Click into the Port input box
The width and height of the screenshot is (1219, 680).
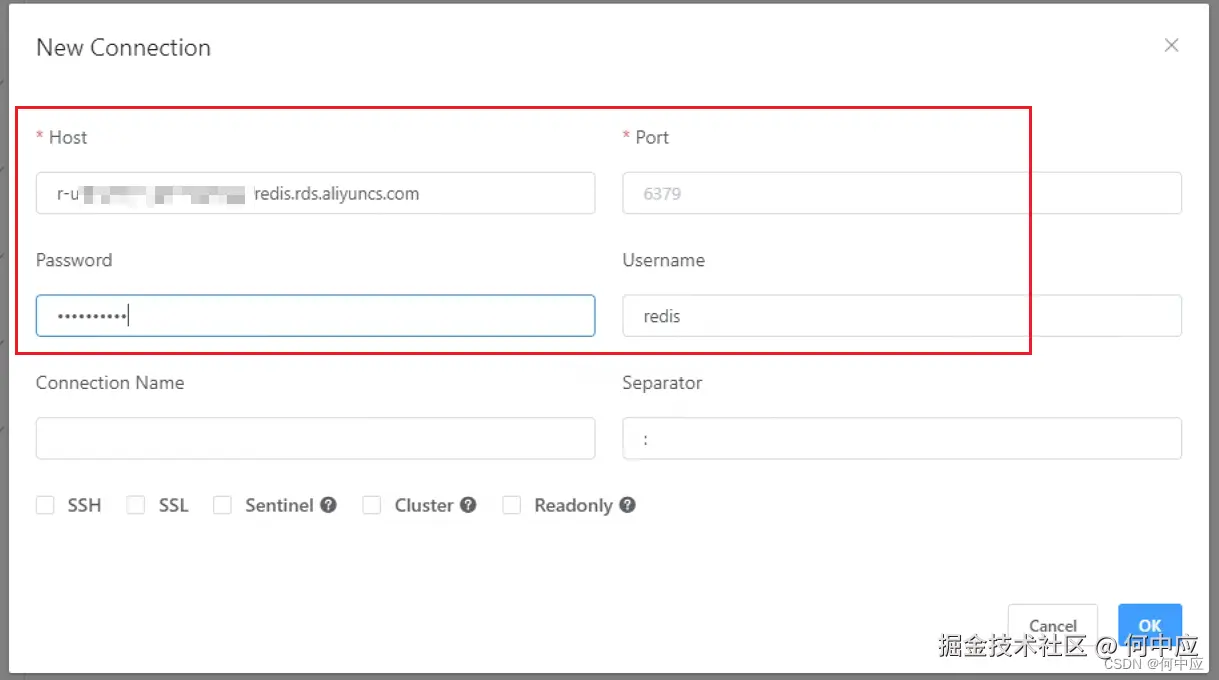tap(901, 193)
